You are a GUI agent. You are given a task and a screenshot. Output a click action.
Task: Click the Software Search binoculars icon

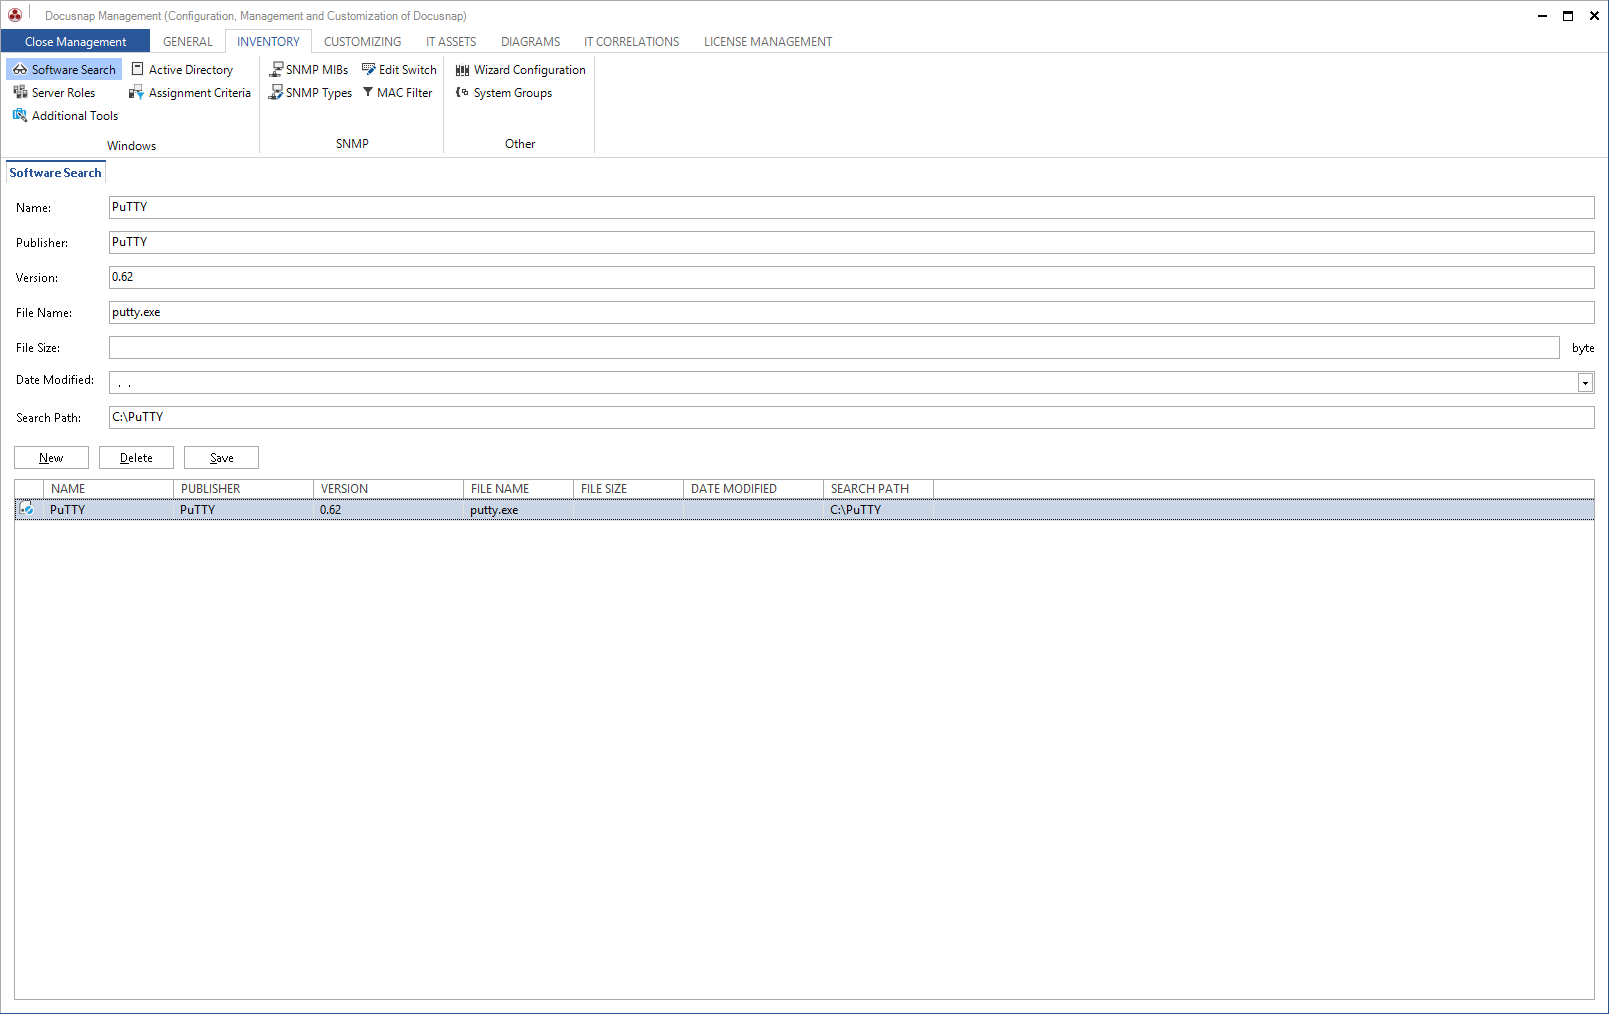(20, 69)
